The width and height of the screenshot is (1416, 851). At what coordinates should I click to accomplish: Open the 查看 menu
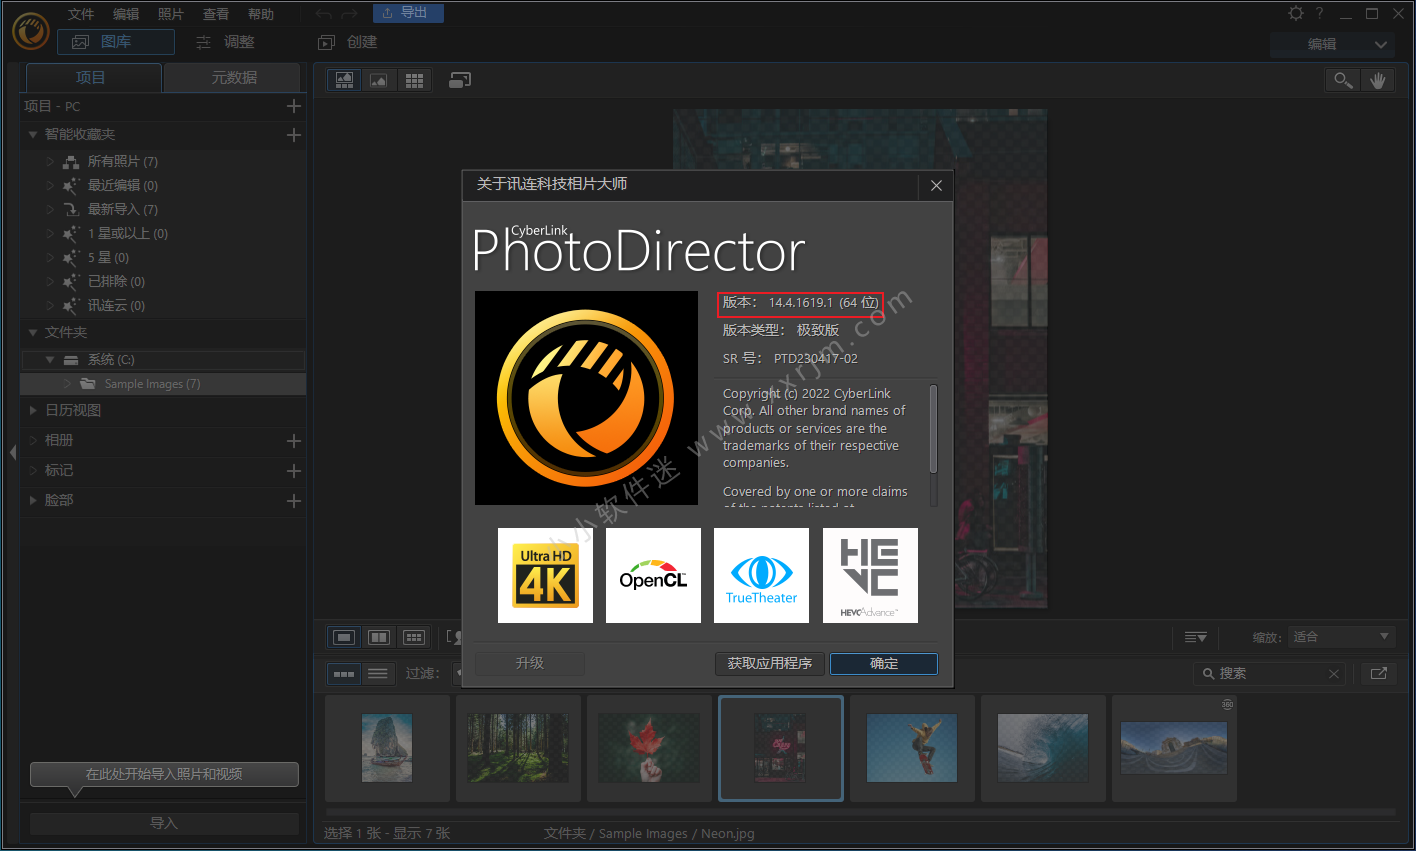[216, 14]
